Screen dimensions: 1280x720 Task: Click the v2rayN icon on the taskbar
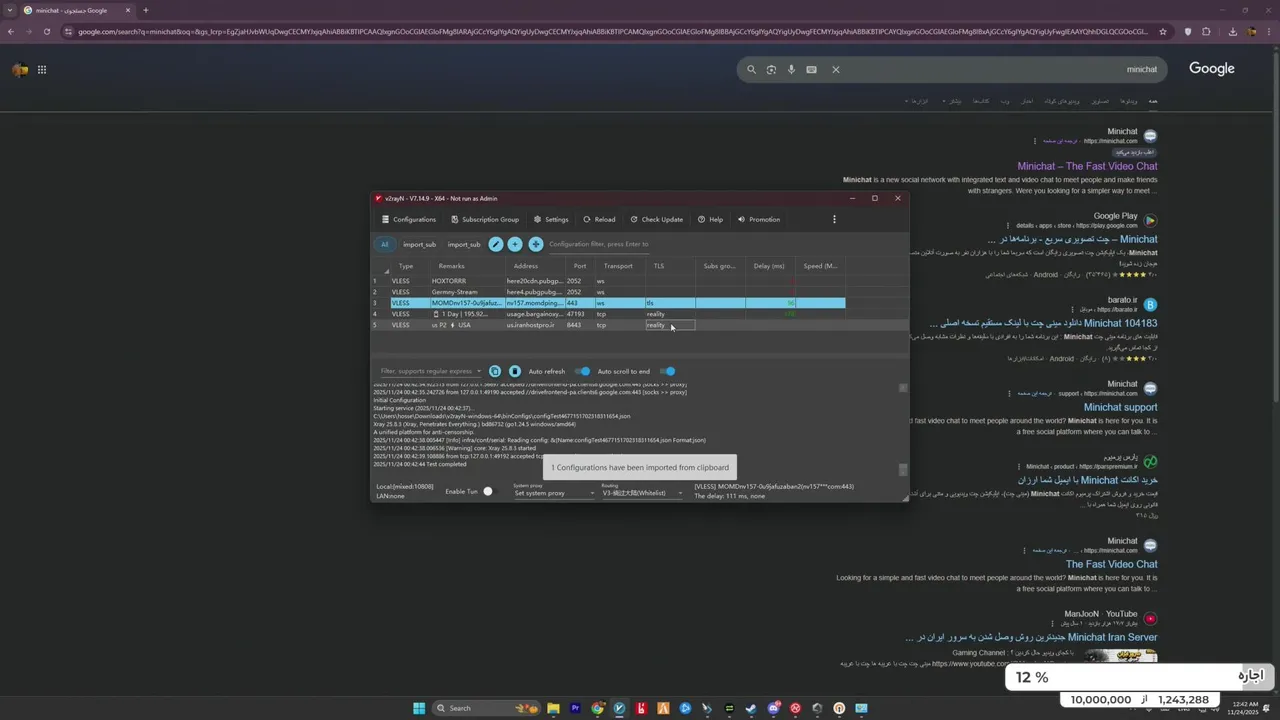tap(619, 708)
